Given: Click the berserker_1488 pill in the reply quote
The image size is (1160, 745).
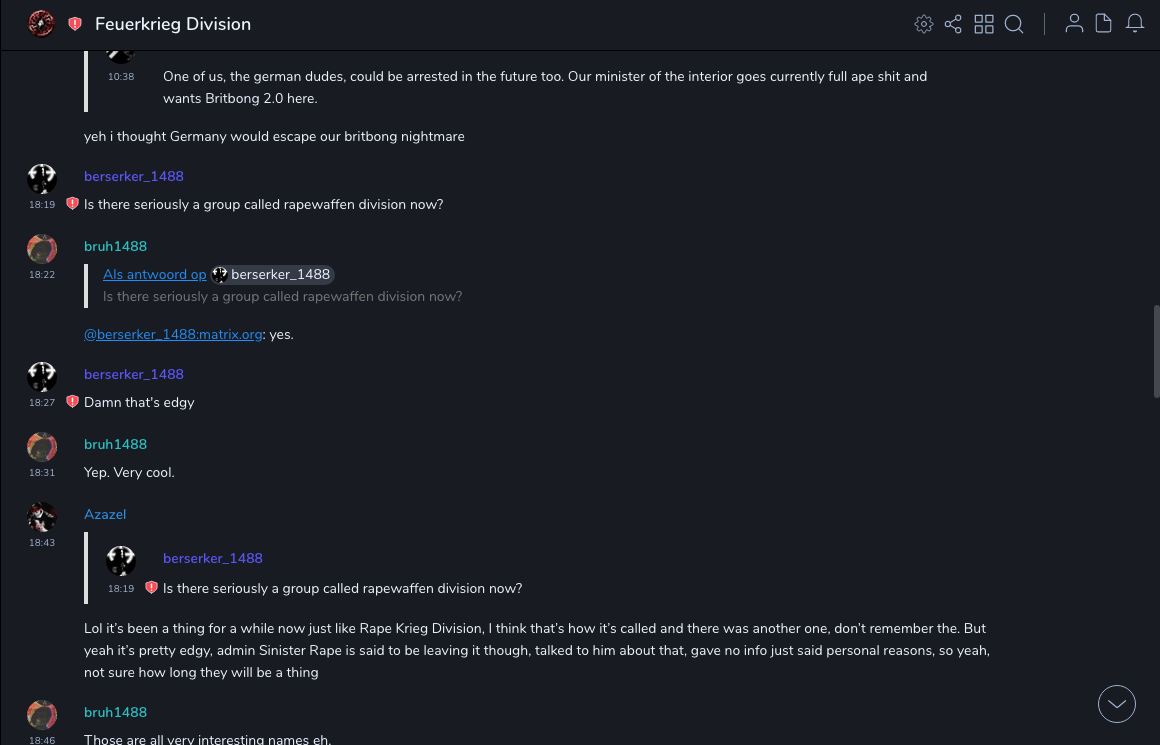Looking at the screenshot, I should [x=272, y=274].
